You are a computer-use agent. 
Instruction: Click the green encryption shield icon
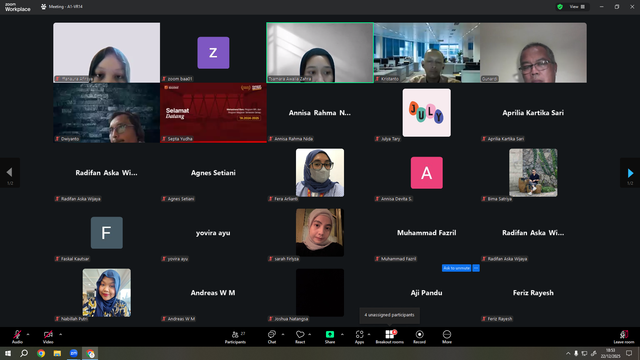[x=560, y=7]
